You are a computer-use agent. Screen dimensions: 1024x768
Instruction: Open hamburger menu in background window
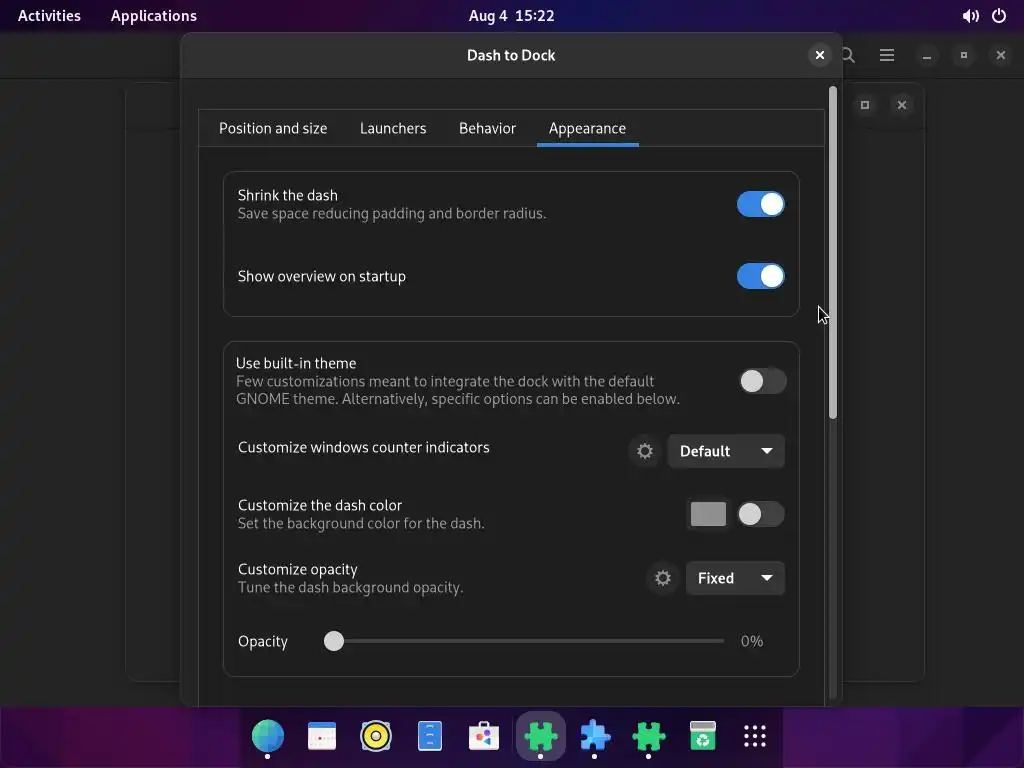(887, 55)
